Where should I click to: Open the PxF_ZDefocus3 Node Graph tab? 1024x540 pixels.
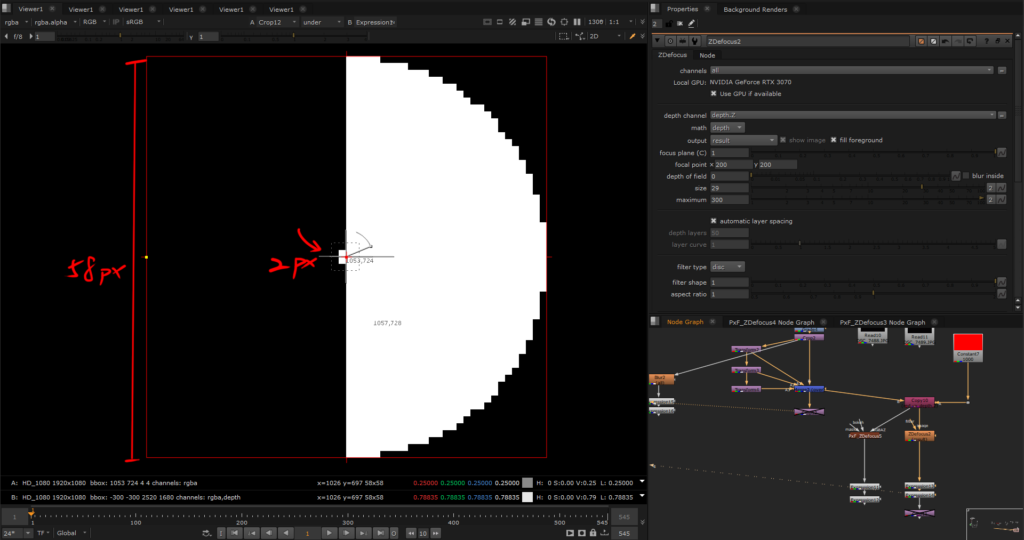[x=882, y=322]
